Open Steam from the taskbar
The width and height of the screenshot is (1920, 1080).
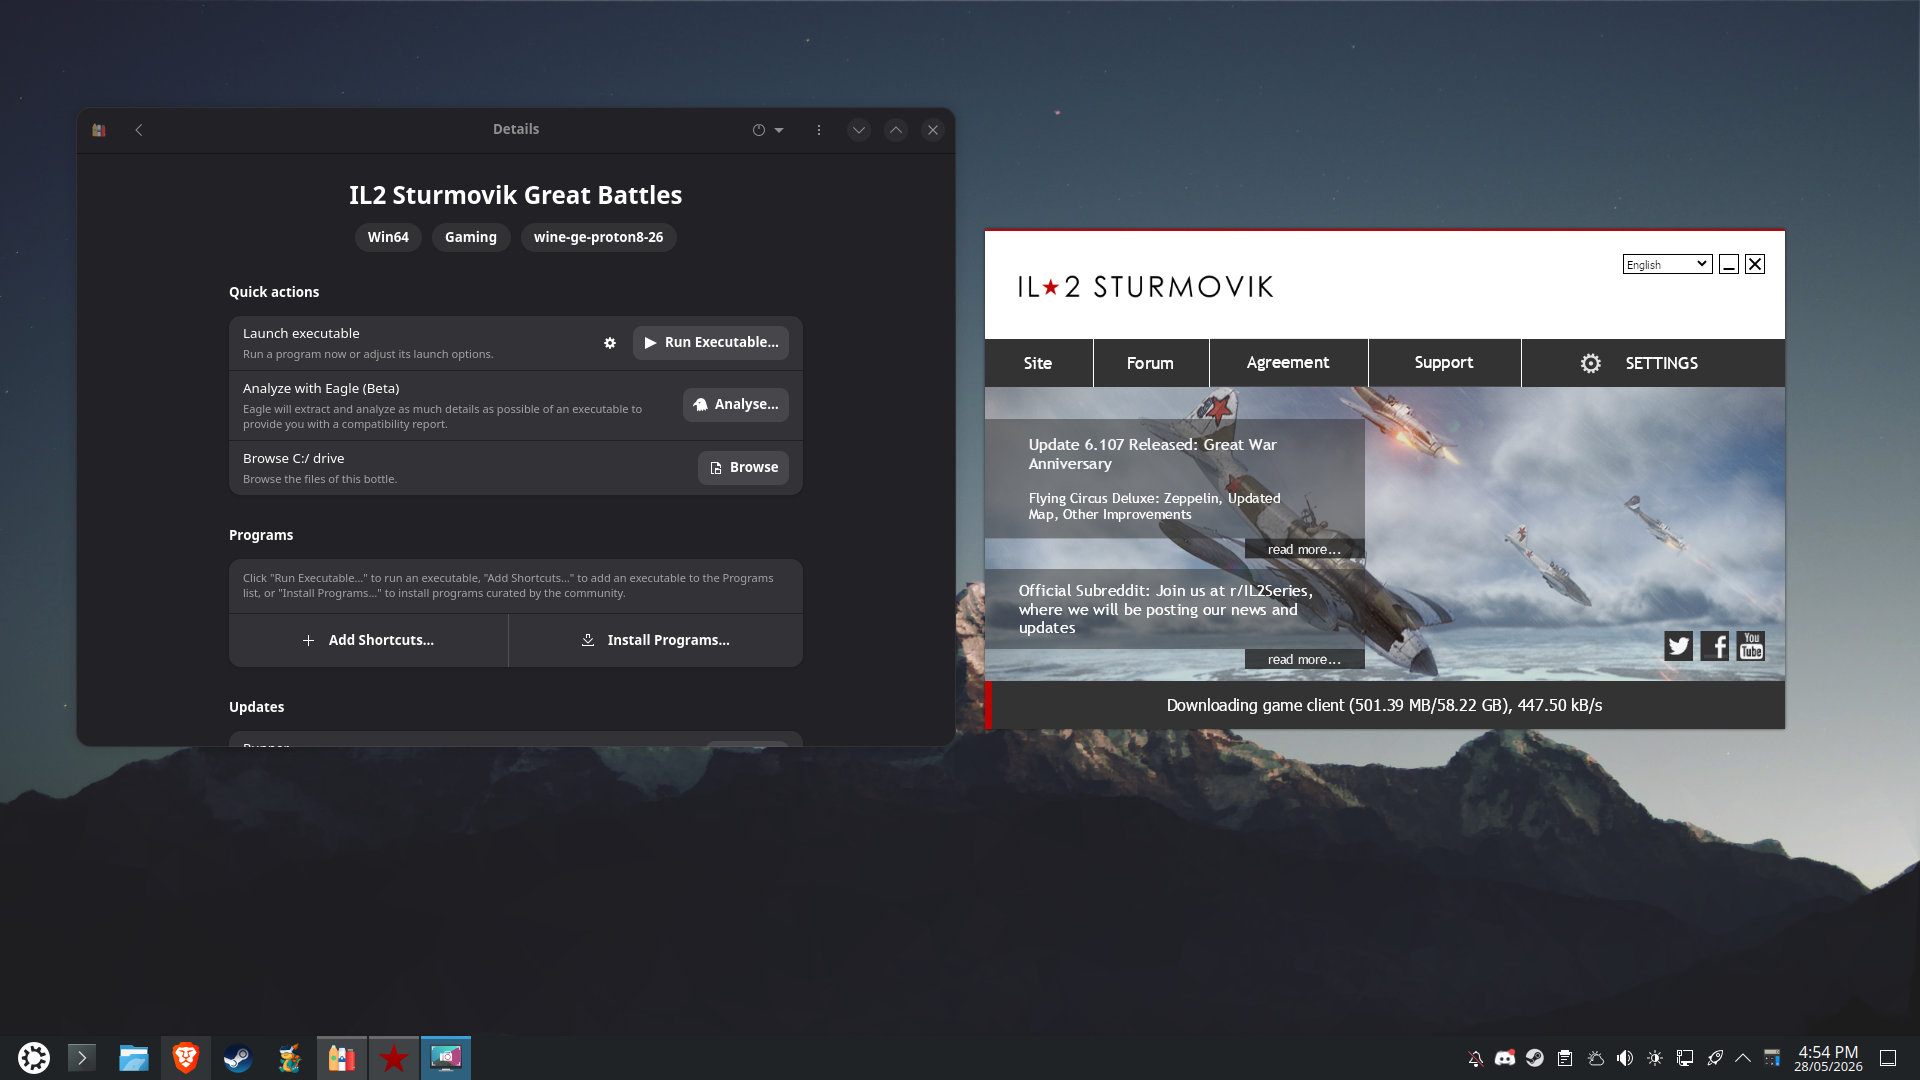(238, 1058)
